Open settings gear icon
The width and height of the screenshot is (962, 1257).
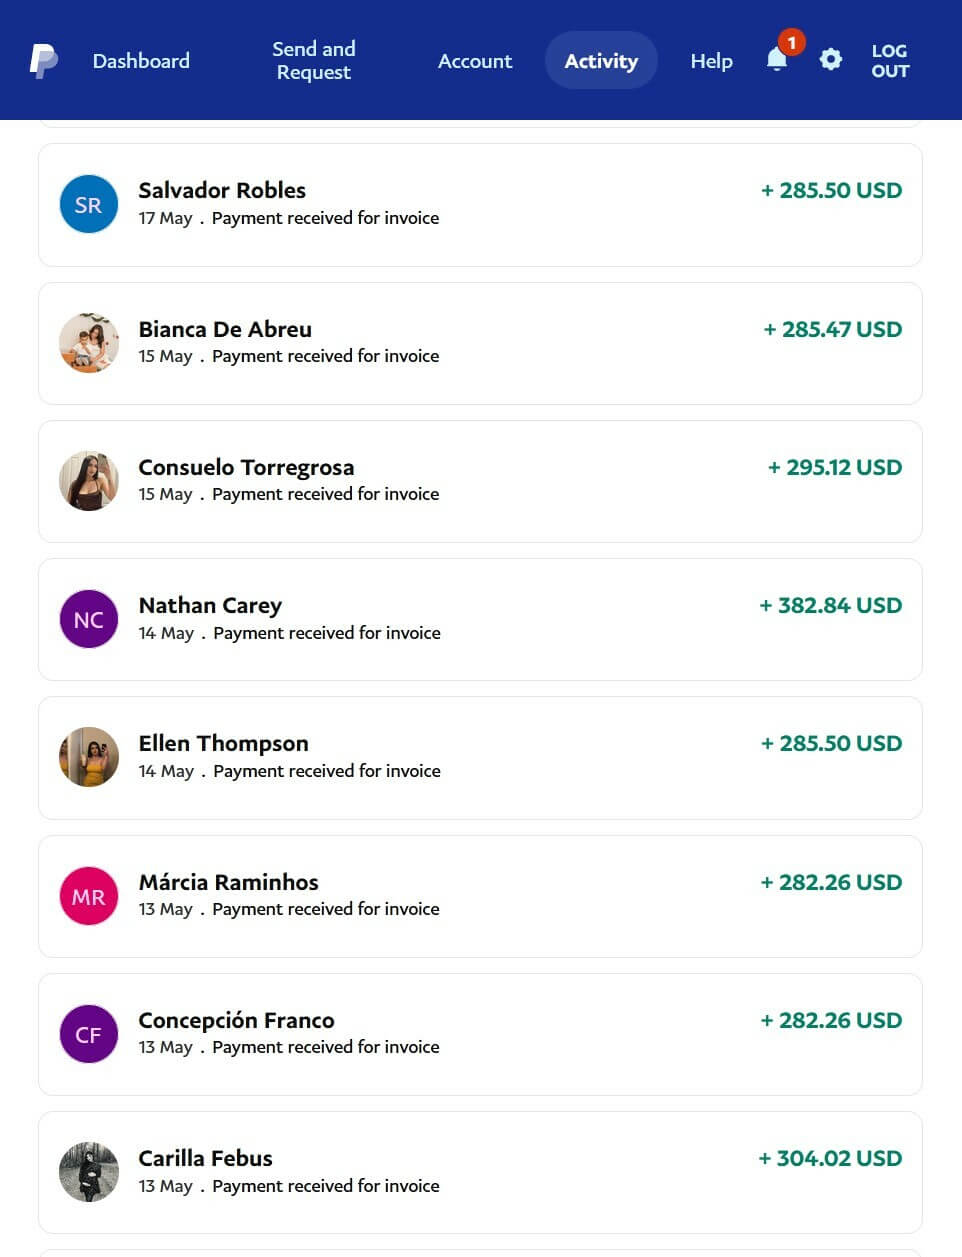[x=830, y=60]
